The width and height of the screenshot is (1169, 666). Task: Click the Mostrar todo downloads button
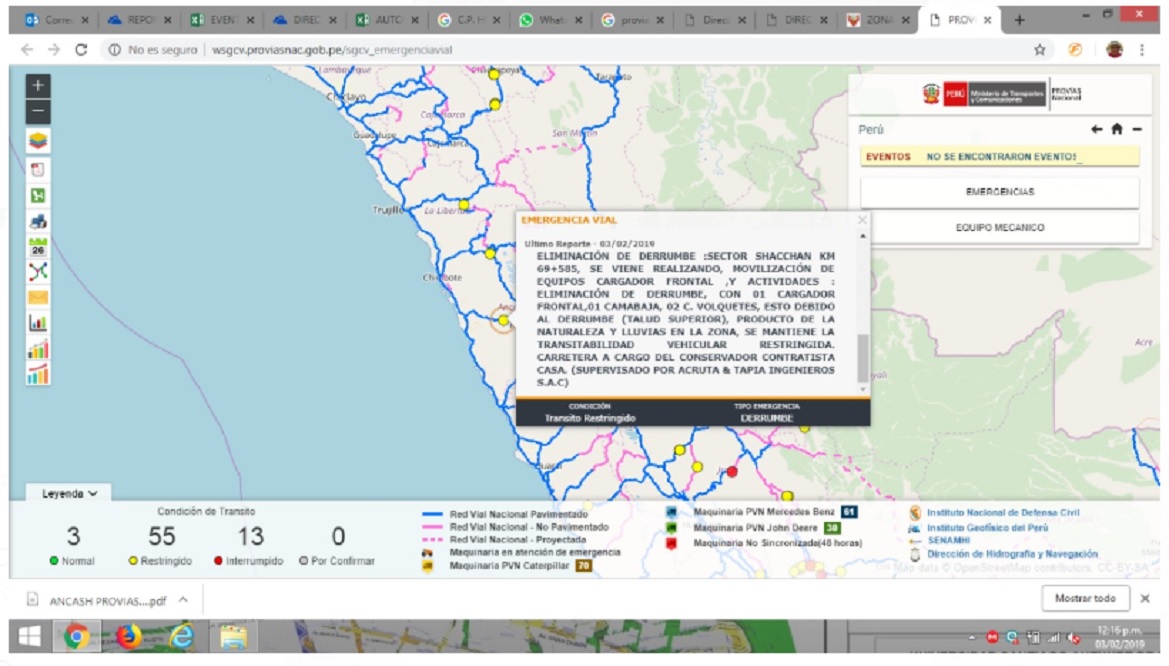tap(1085, 599)
